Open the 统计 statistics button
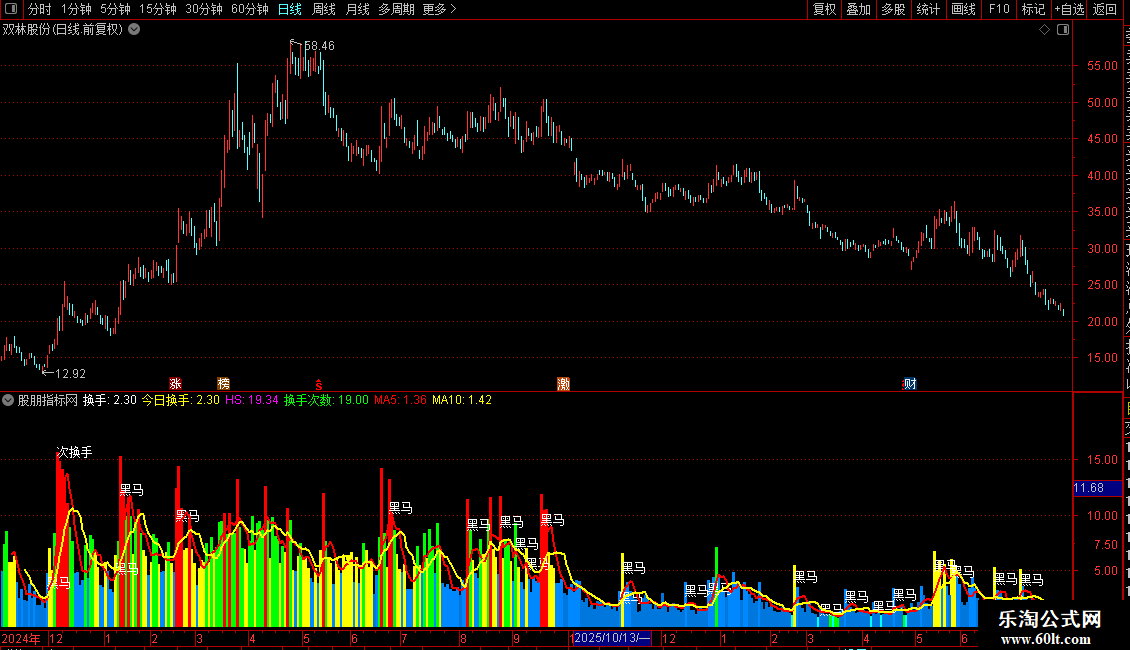 pos(928,9)
